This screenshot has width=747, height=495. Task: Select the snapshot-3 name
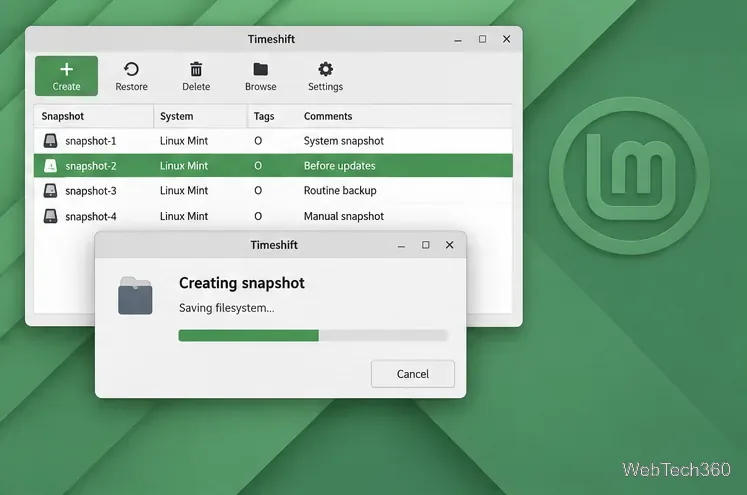pyautogui.click(x=91, y=191)
